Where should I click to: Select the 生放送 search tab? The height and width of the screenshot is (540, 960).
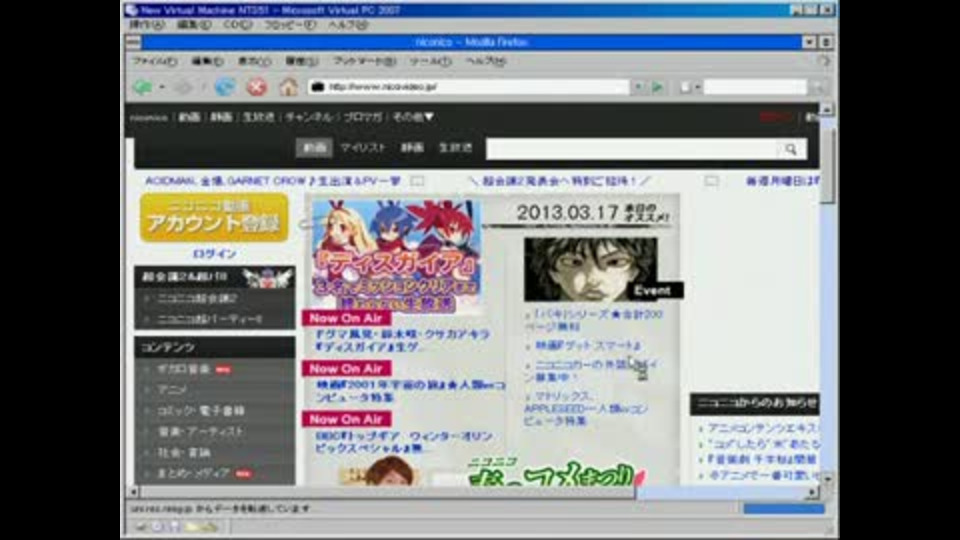tap(455, 148)
